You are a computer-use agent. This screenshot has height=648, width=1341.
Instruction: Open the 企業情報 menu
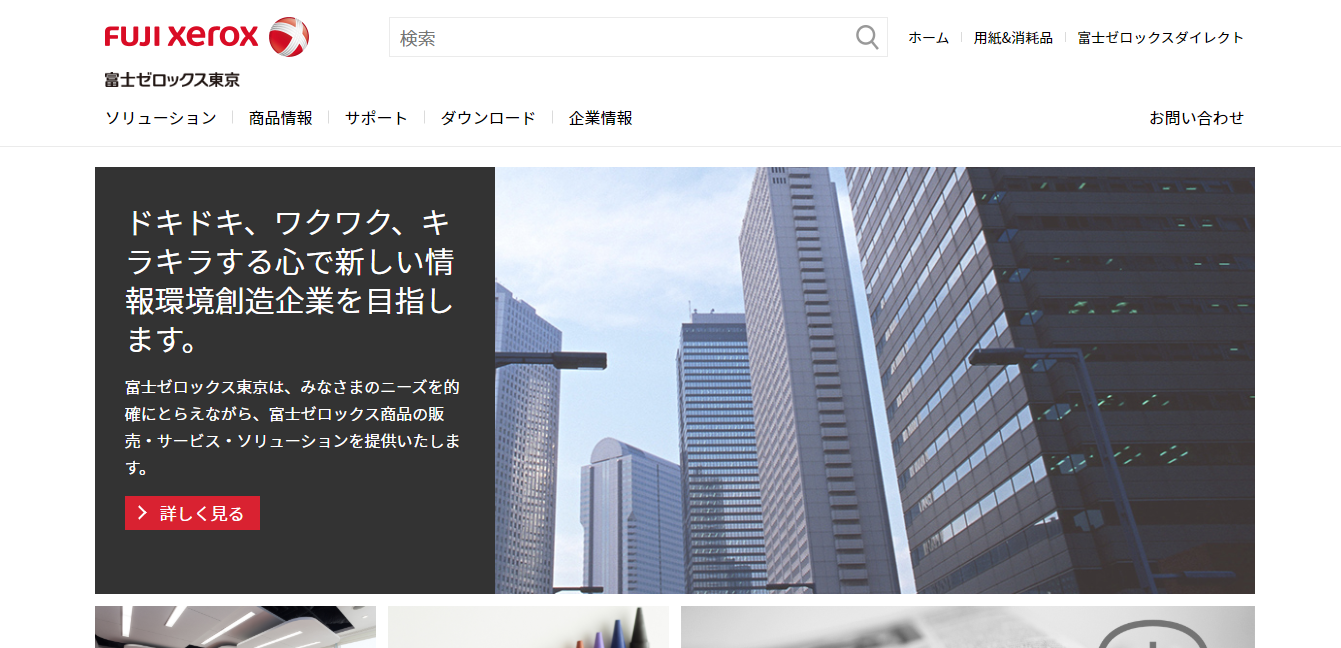601,118
